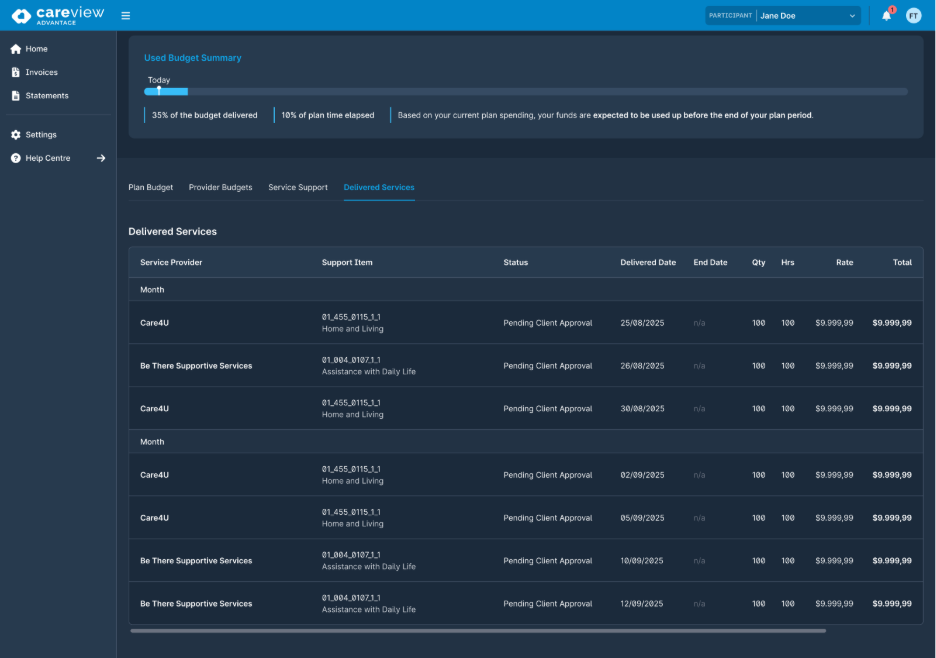This screenshot has height=658, width=936.
Task: Sort by the Delivered Date column header
Action: coord(648,263)
